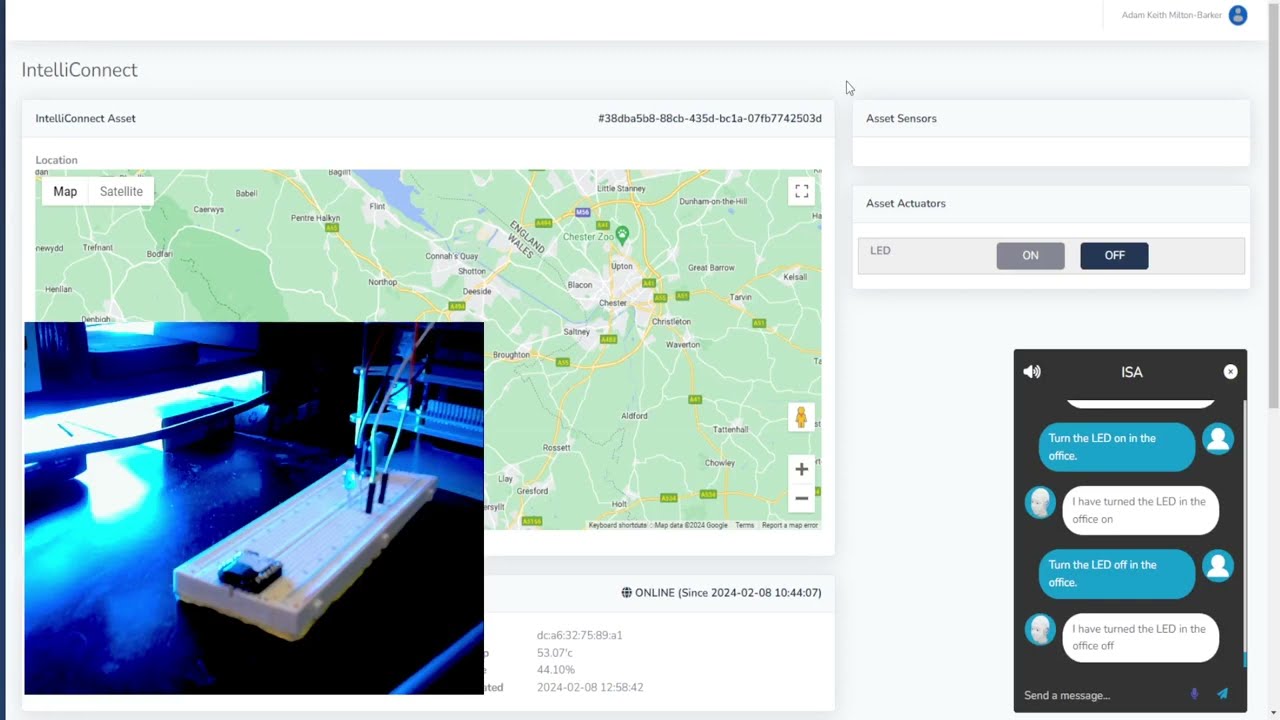The width and height of the screenshot is (1280, 720).
Task: Click the 'Turn the LED off in the office' message
Action: pos(1117,573)
